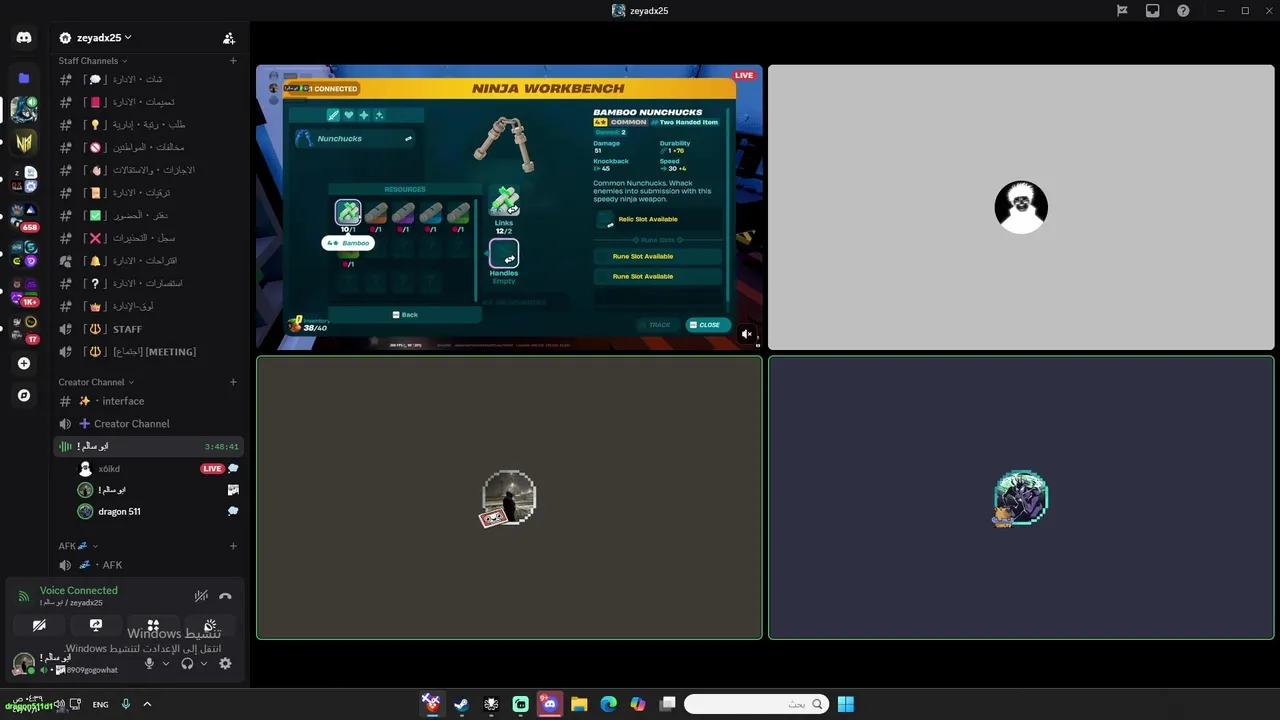Show hidden tray icons arrow
Image resolution: width=1280 pixels, height=720 pixels.
147,704
